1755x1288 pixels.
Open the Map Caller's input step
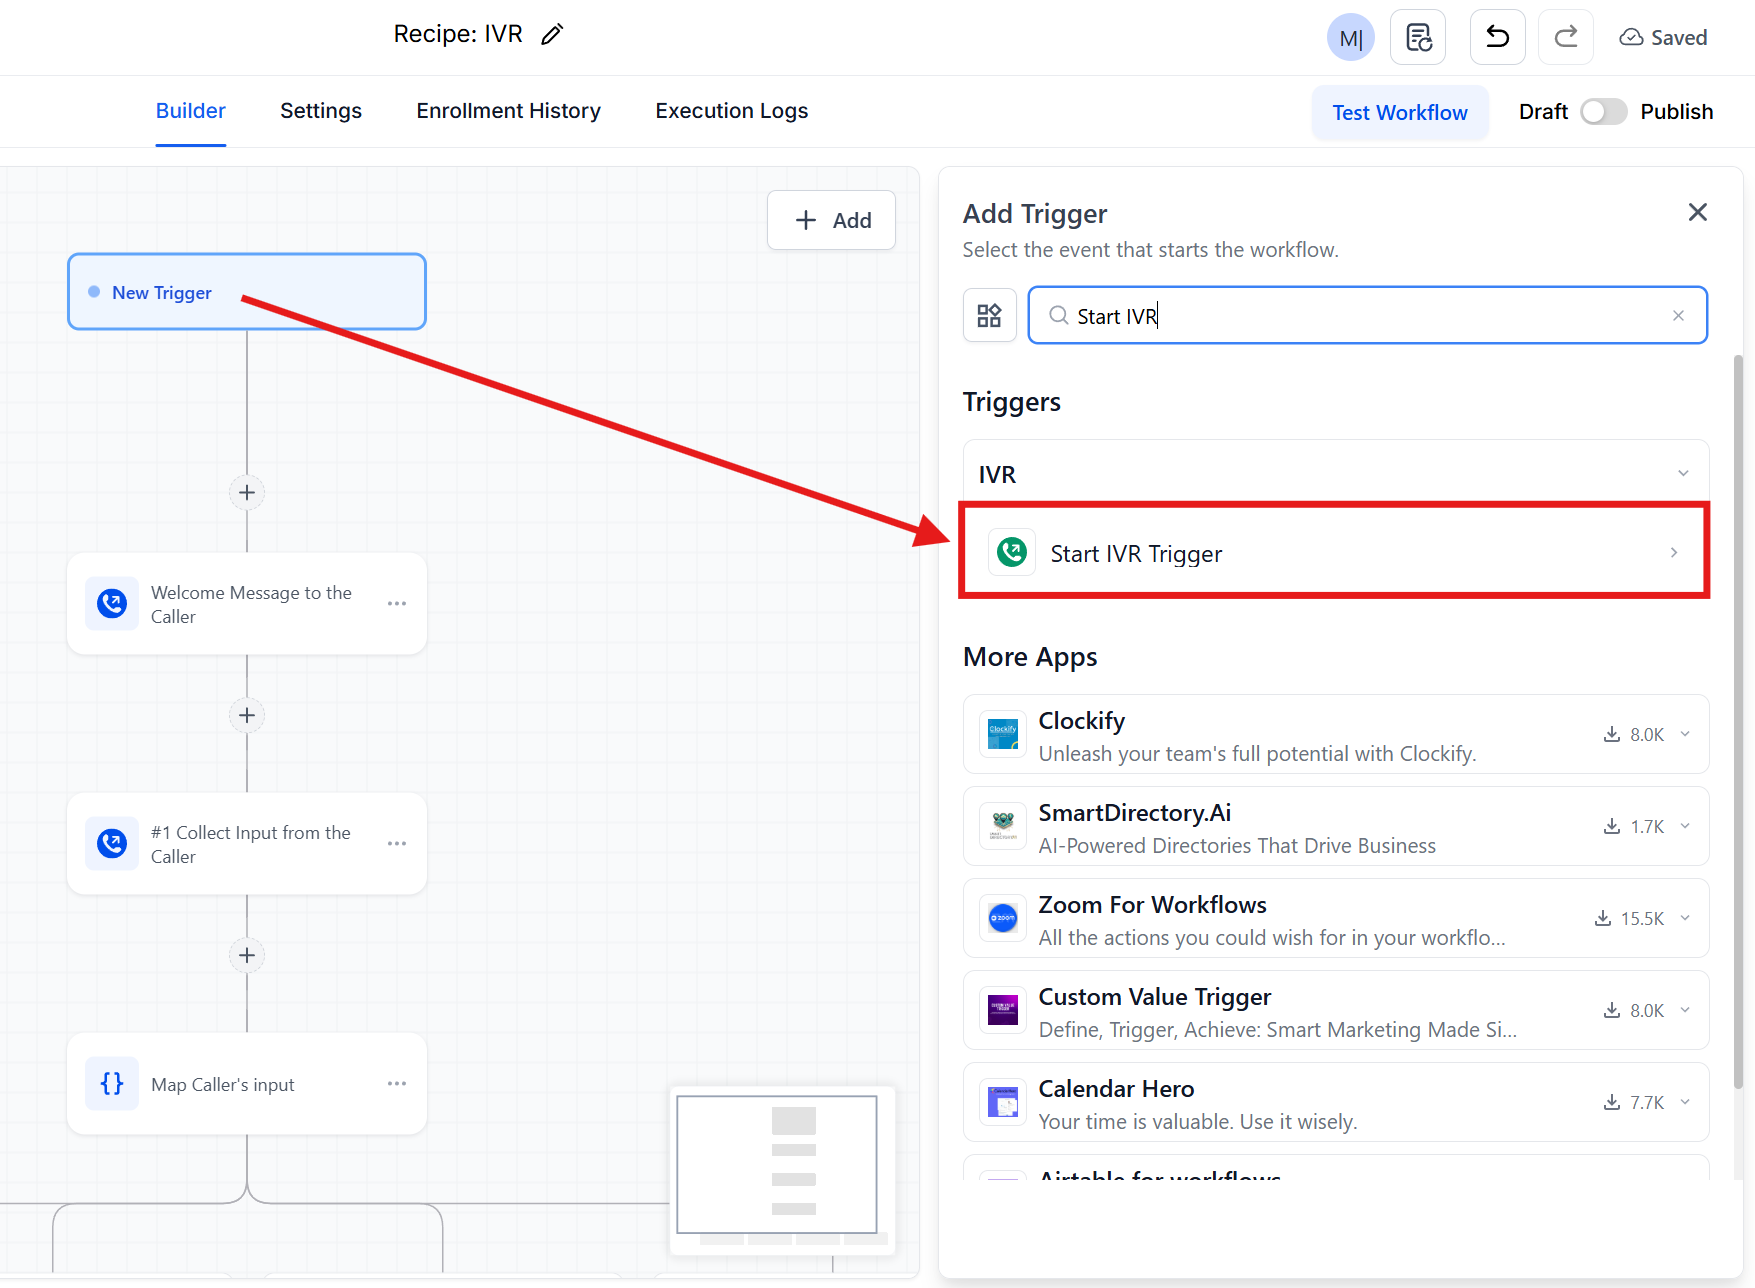point(247,1084)
